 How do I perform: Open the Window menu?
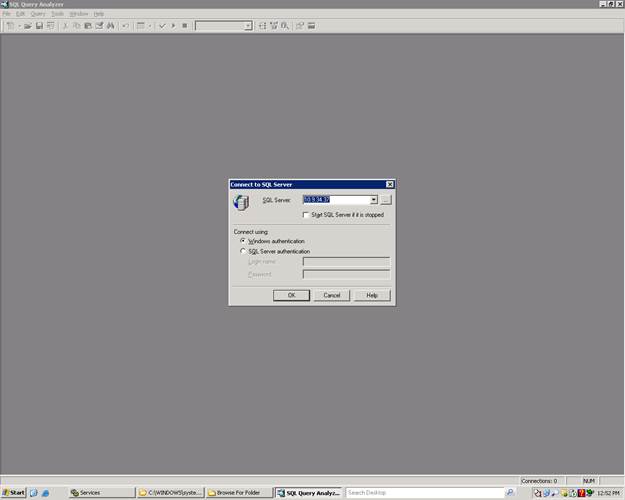pos(79,14)
